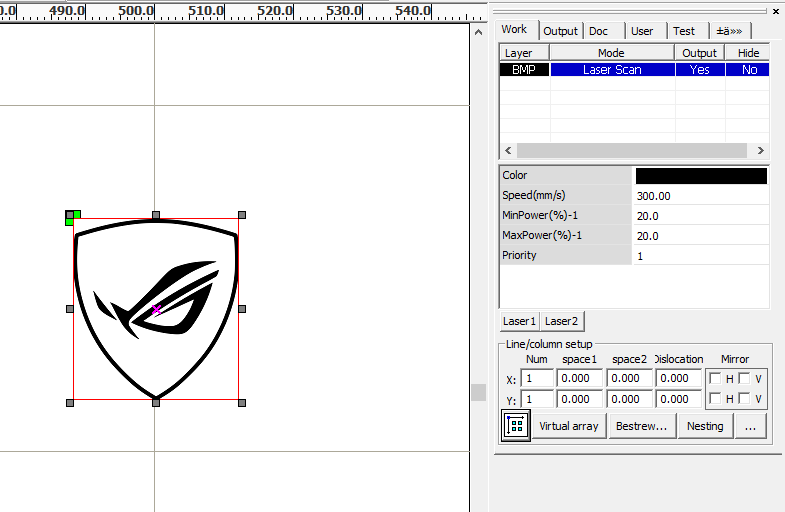Click the Y Dislocation input field

click(x=679, y=399)
